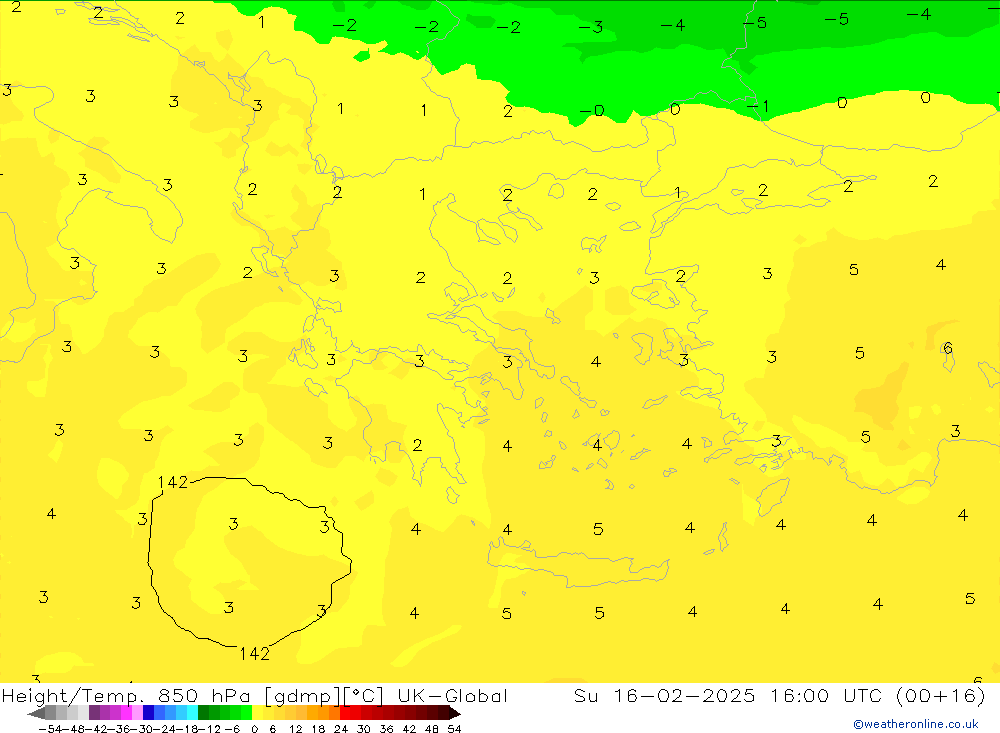1000x733 pixels.
Task: Click the dark green swatch above -12 in legend
Action: point(203,713)
